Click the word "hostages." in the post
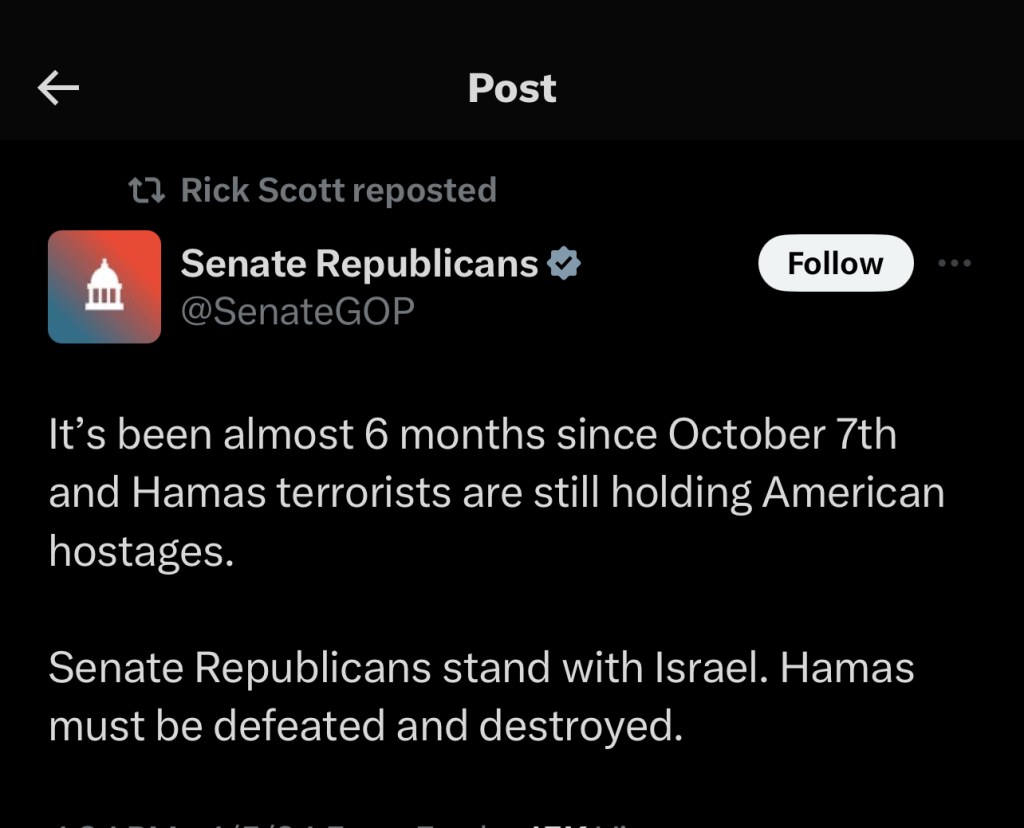Screen dimensions: 1024x828 tap(141, 551)
